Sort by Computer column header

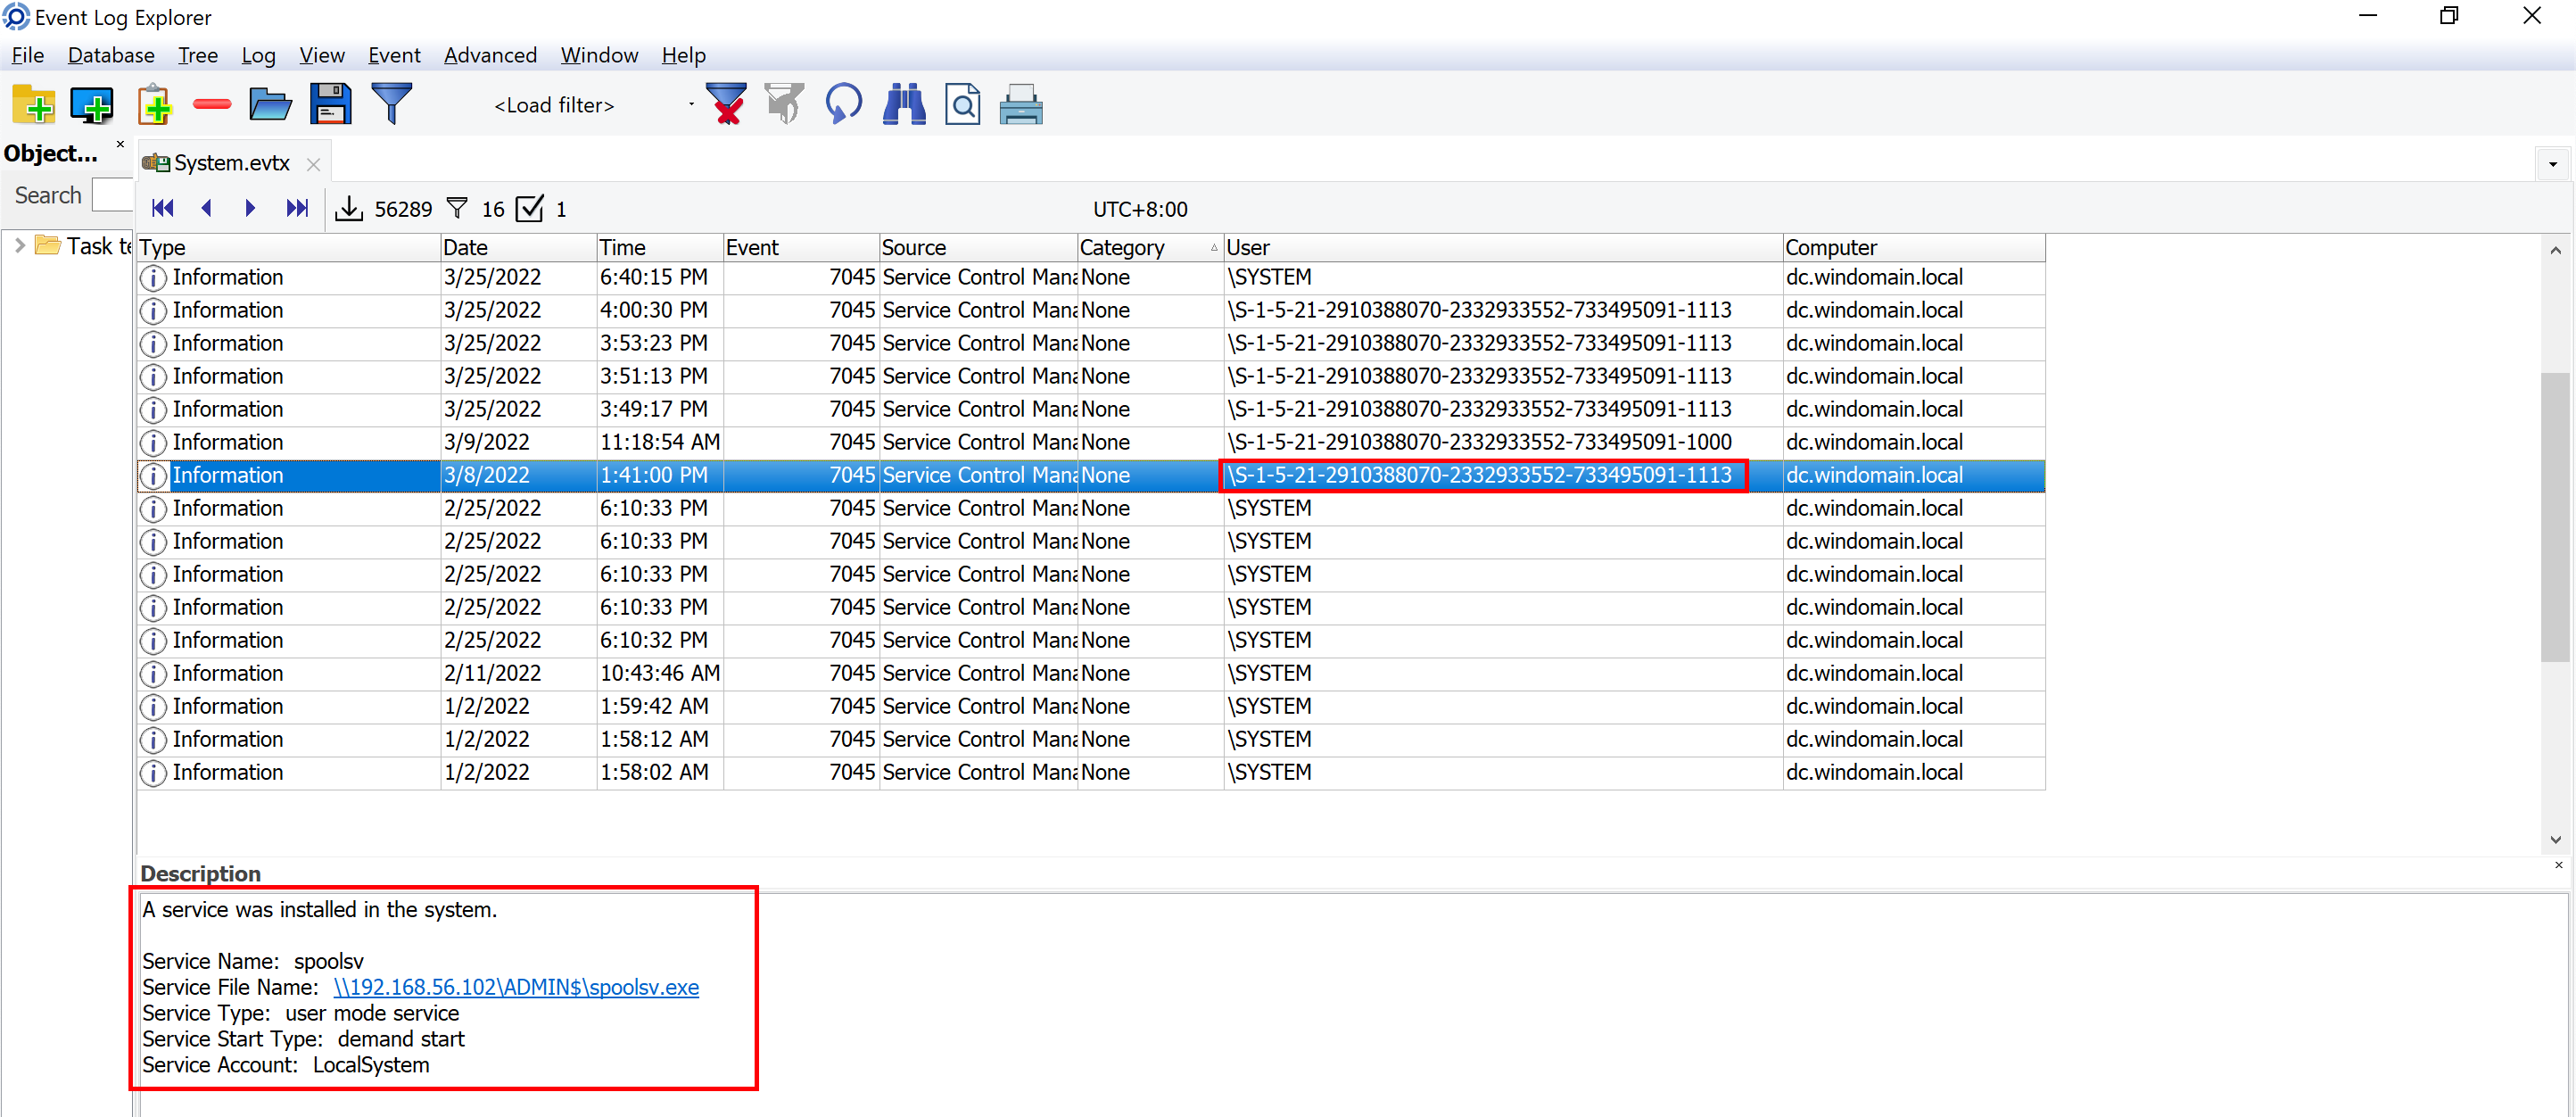pyautogui.click(x=1913, y=247)
